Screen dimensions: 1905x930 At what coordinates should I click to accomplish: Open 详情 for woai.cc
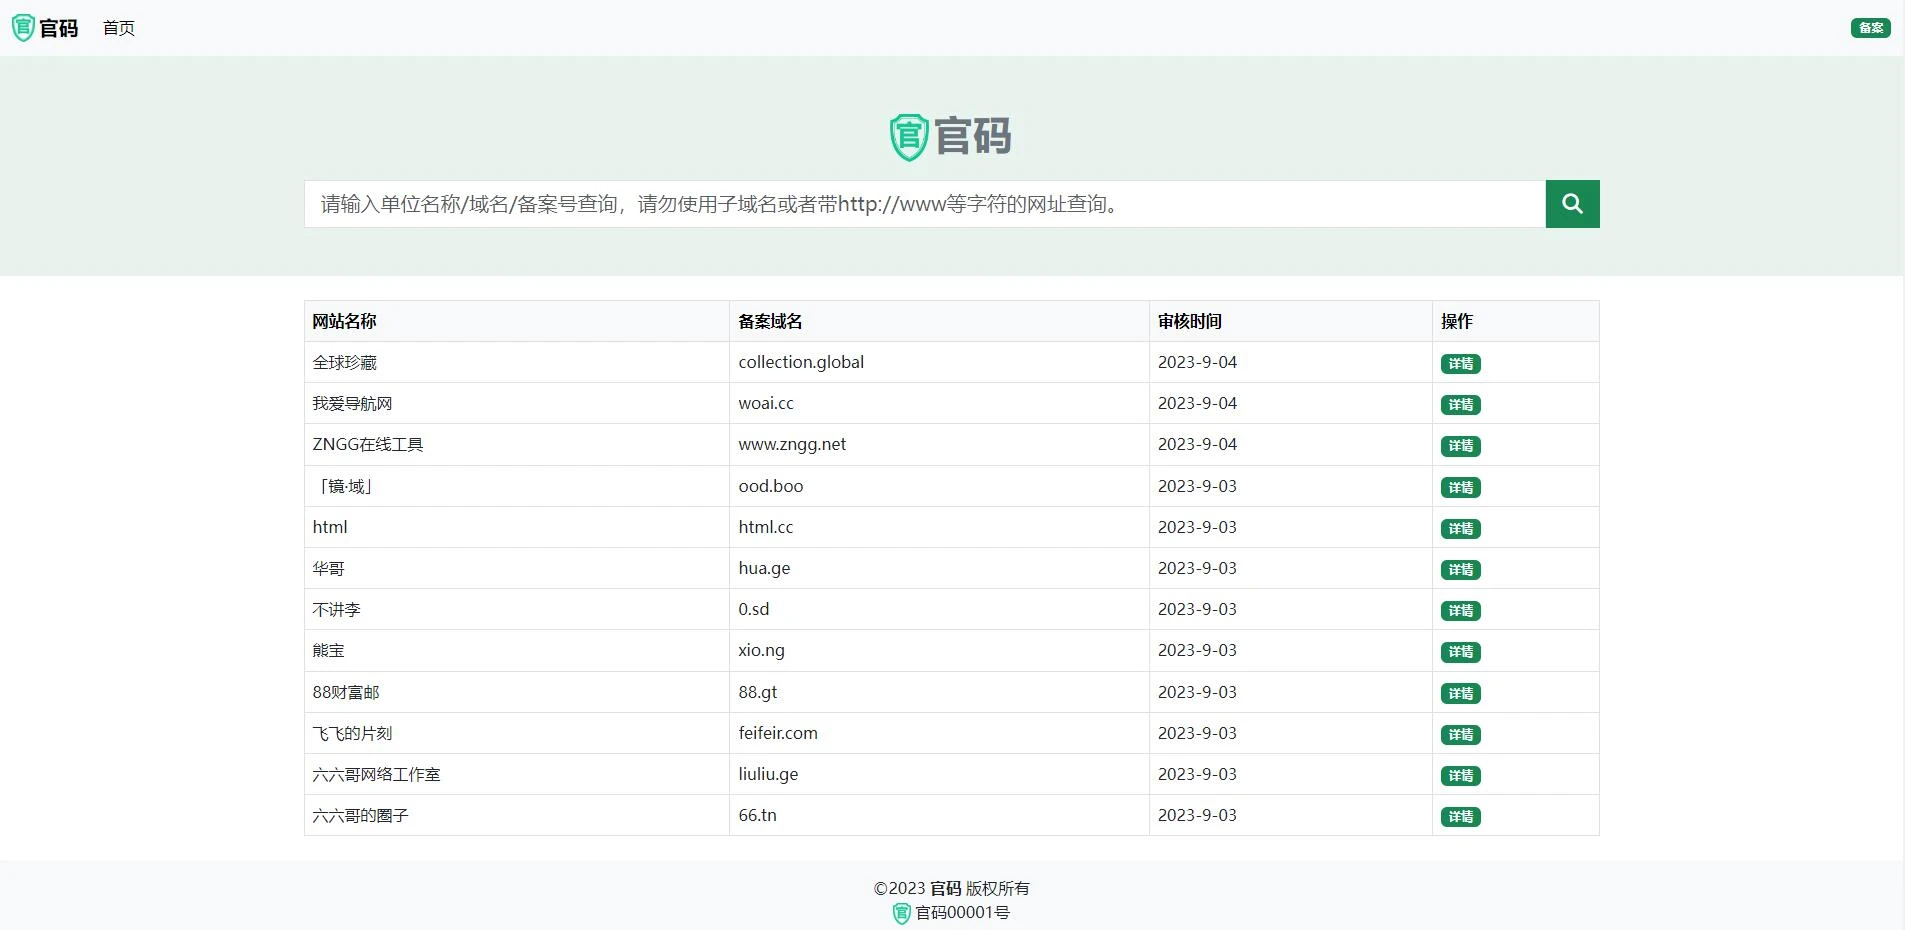(1460, 405)
